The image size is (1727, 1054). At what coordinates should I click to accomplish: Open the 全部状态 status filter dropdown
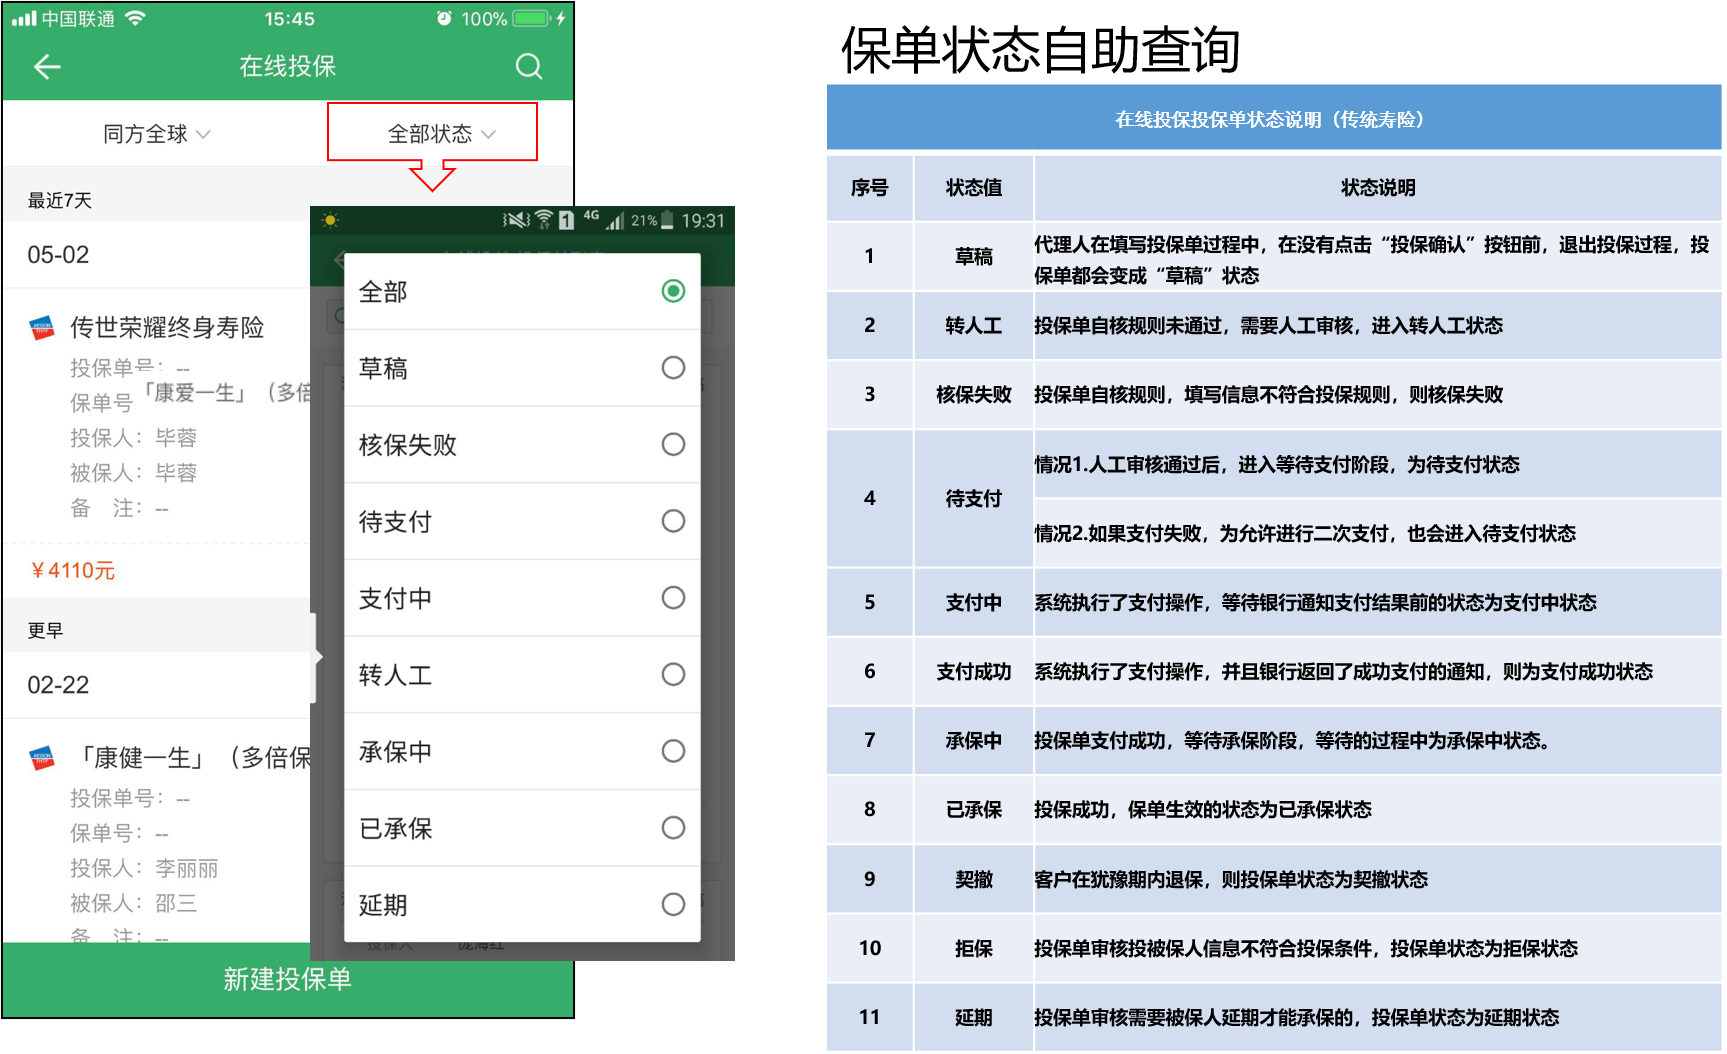[432, 133]
